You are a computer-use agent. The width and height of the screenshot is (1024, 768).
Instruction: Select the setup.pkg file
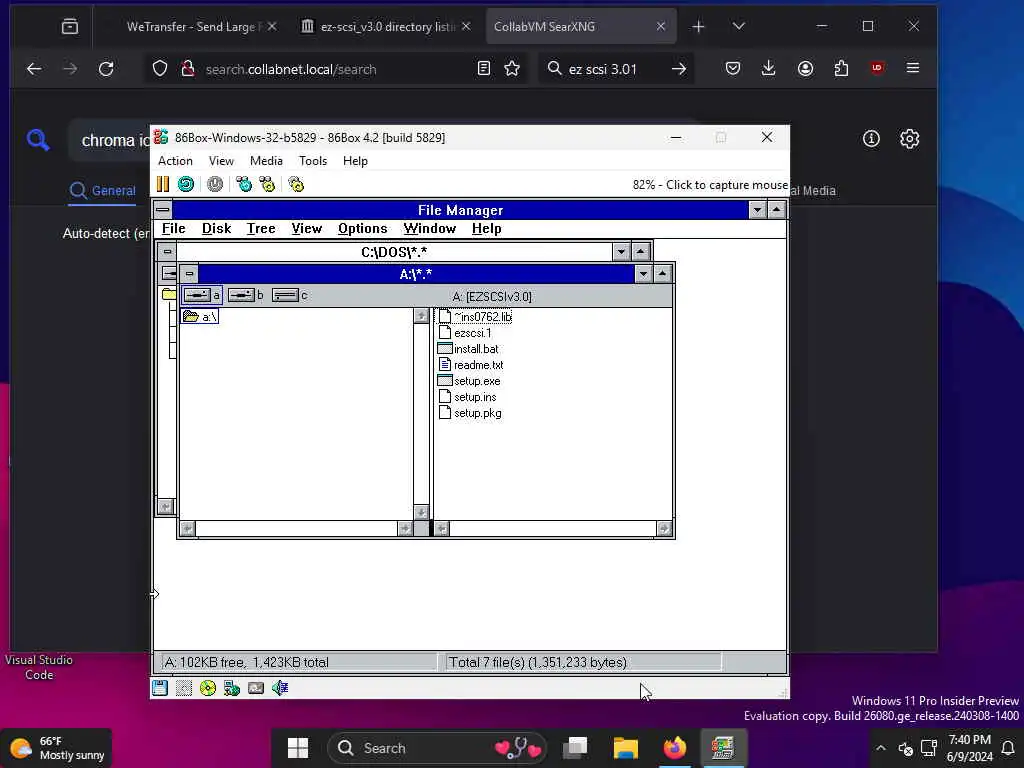coord(470,413)
